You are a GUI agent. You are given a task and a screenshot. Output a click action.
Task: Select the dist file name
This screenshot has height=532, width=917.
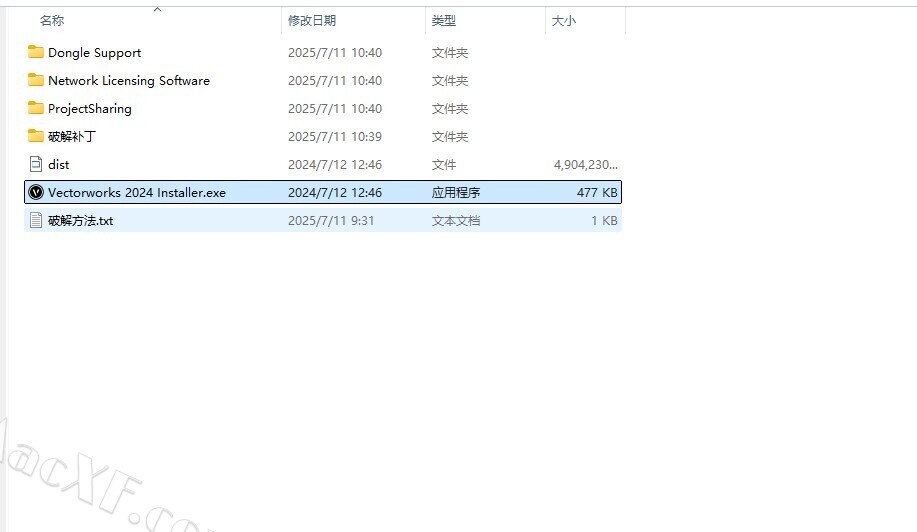coord(58,164)
